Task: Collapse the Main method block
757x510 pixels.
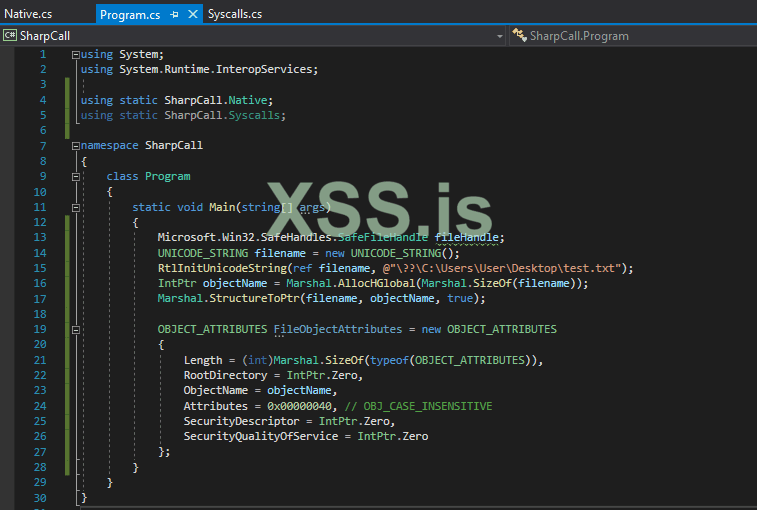Action: point(76,207)
